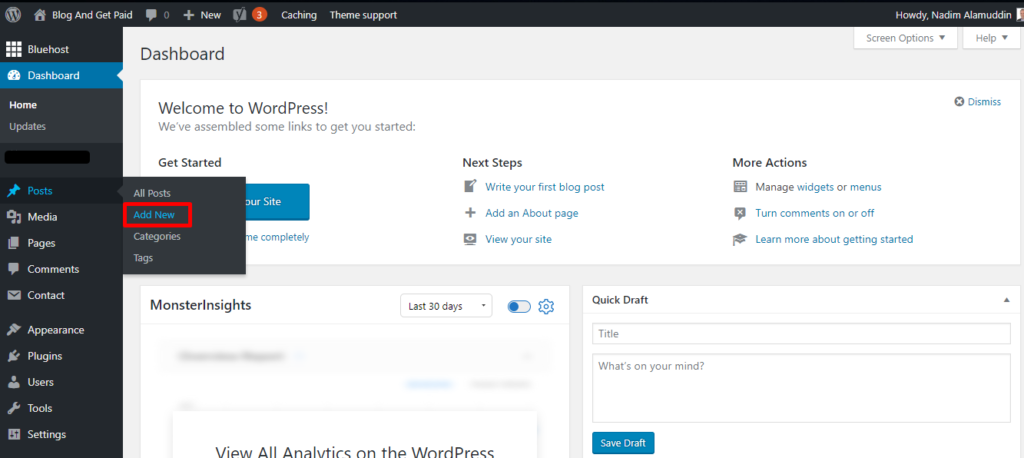1024x458 pixels.
Task: Select Add New in the Posts submenu
Action: (x=154, y=215)
